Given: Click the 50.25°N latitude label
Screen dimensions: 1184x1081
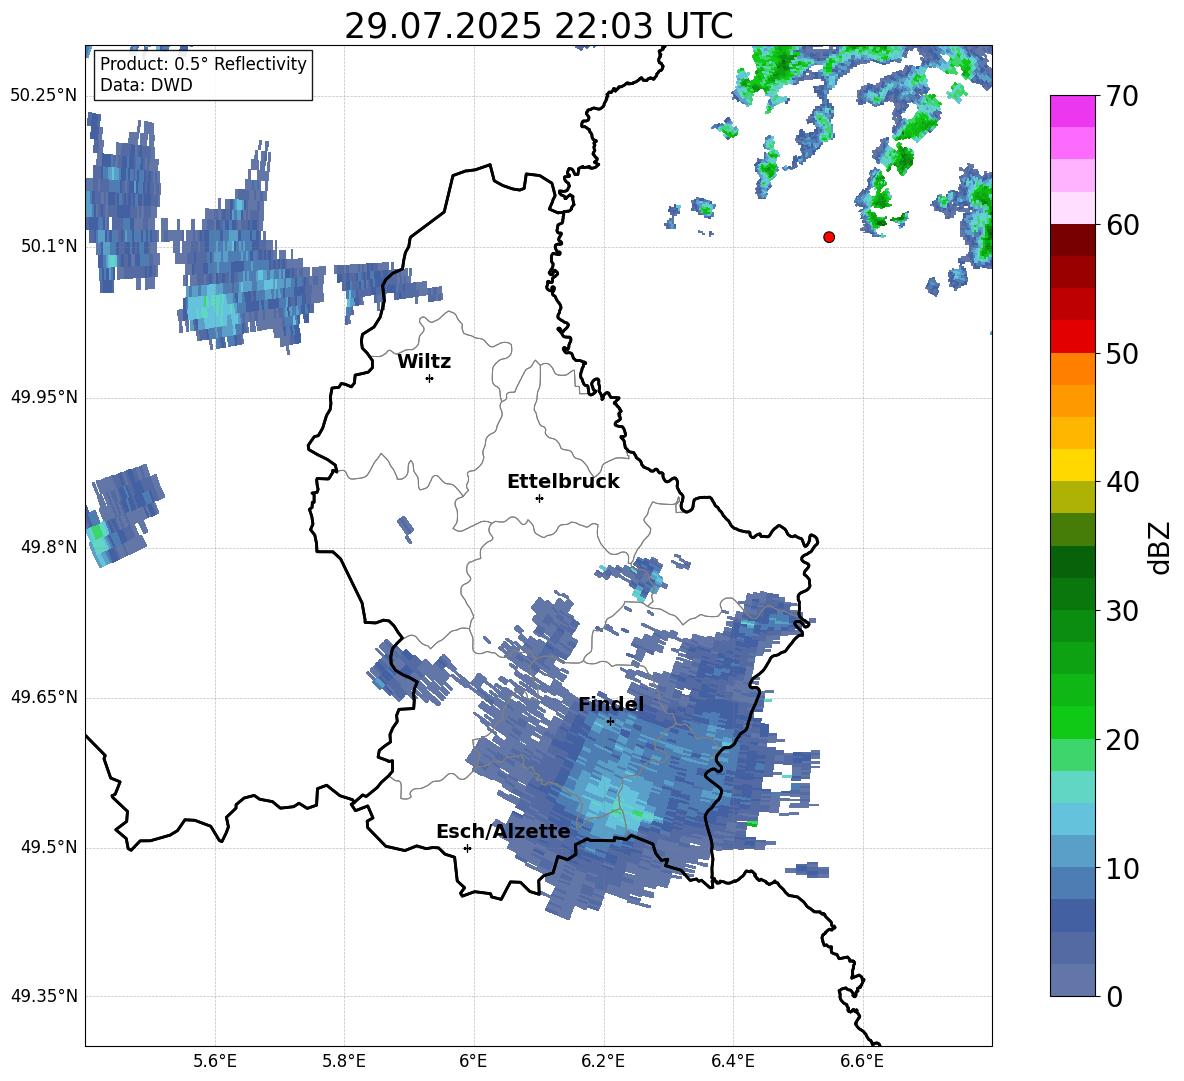Looking at the screenshot, I should coord(44,96).
